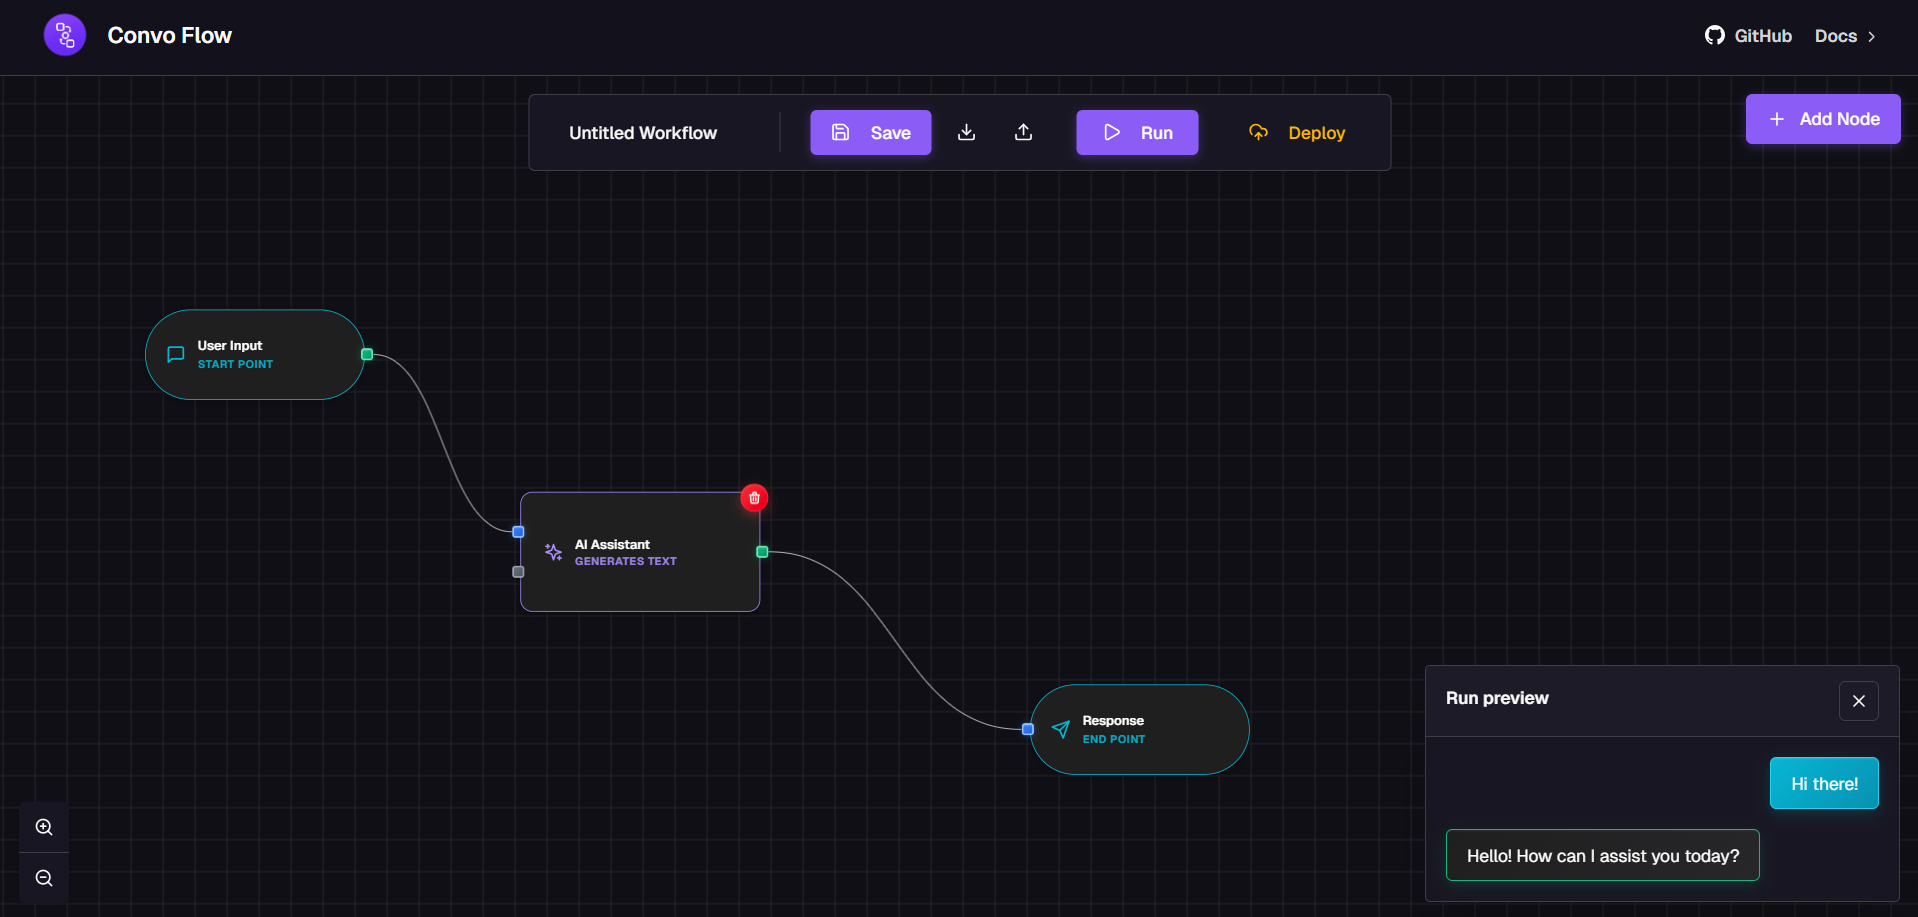Select the Response end point node
This screenshot has width=1918, height=917.
tap(1139, 729)
